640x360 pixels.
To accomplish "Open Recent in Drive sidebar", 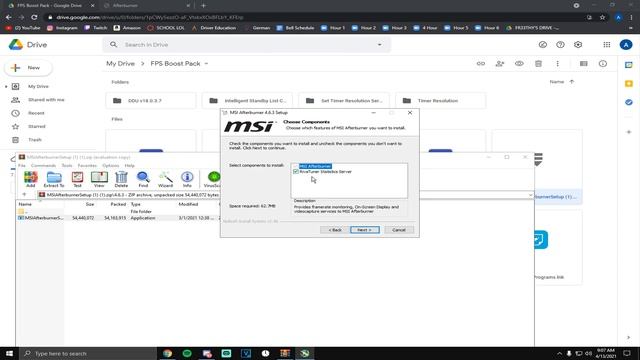I will coord(36,113).
